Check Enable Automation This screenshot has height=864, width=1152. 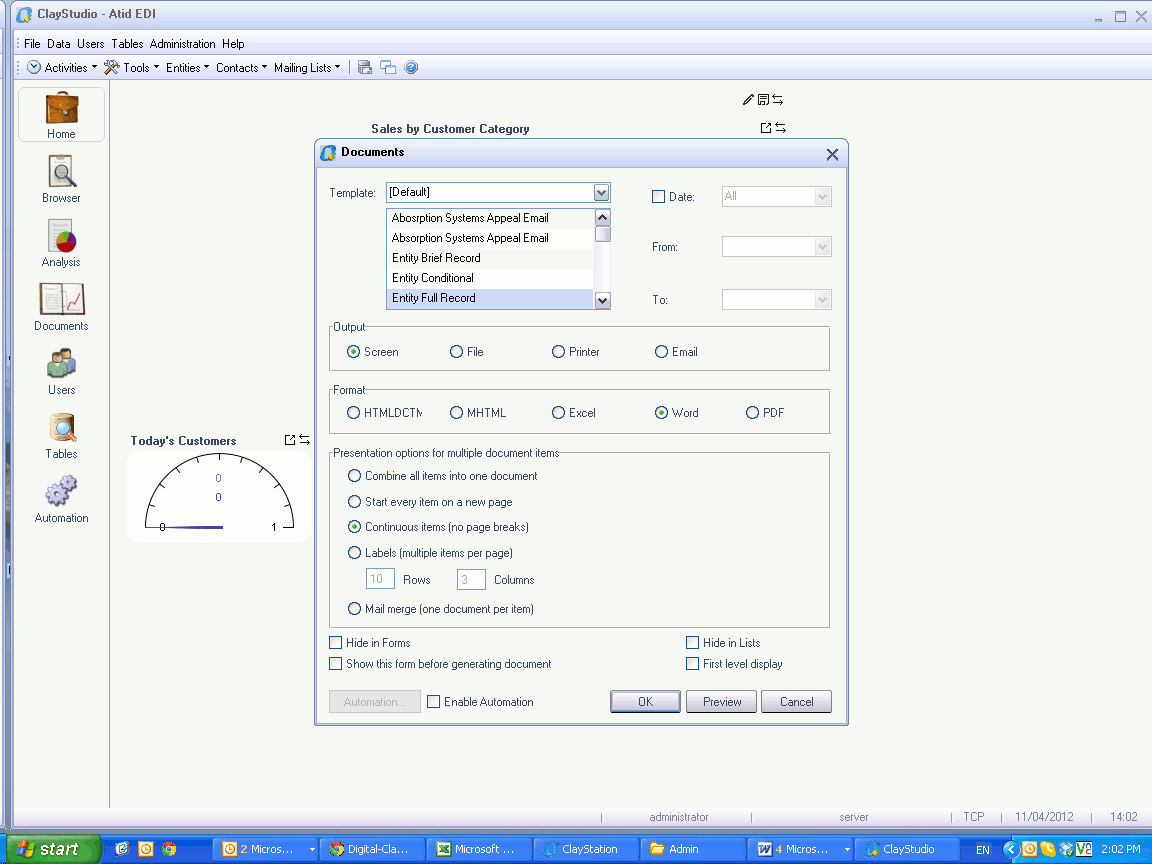tap(433, 702)
